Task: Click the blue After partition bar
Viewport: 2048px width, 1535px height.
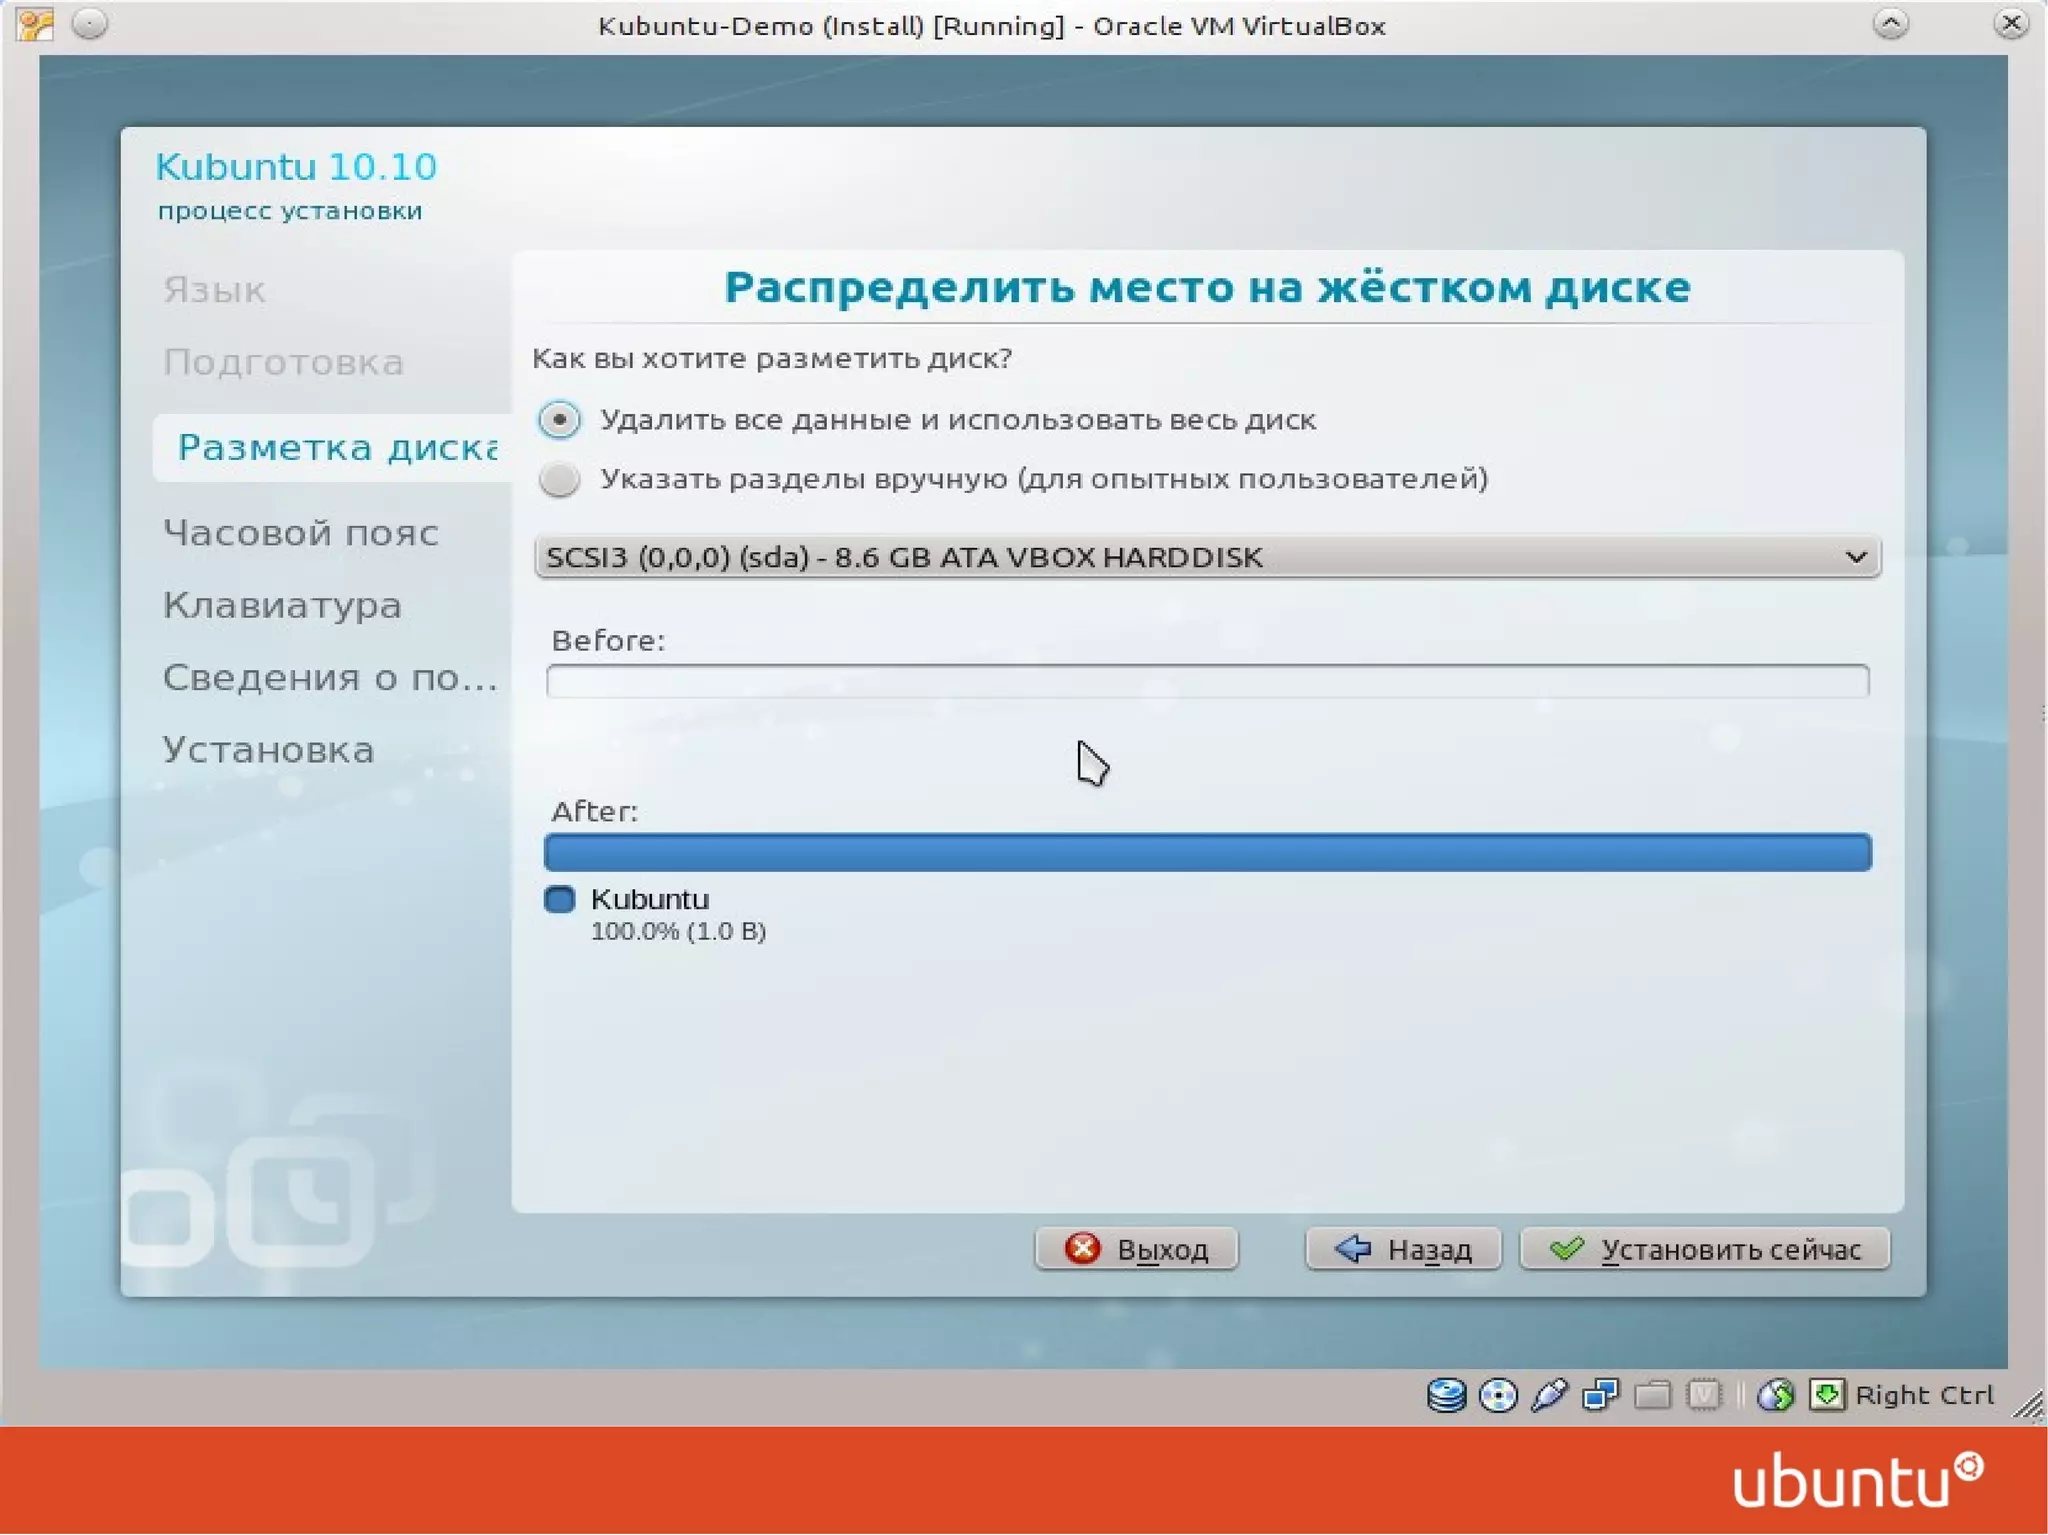Action: pos(1207,853)
